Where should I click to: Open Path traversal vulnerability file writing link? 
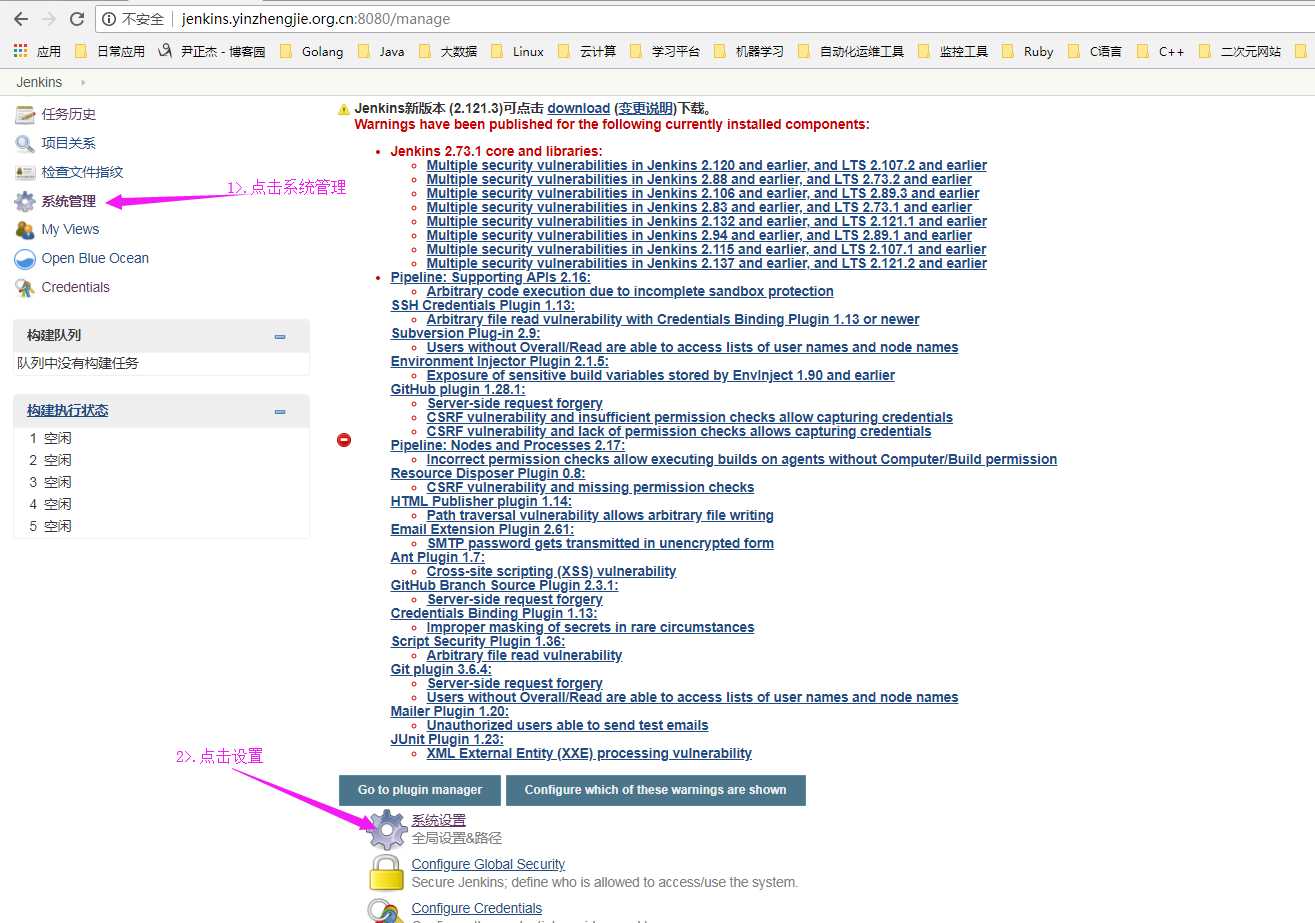(x=600, y=515)
